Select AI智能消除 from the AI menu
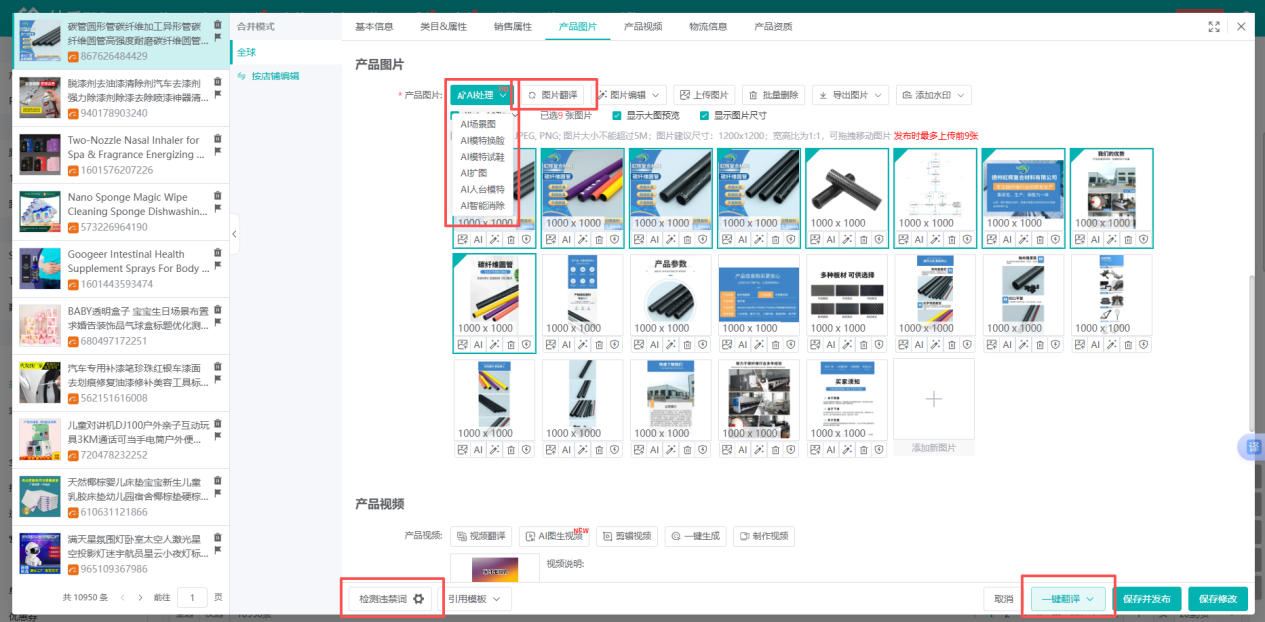1265x622 pixels. click(x=482, y=205)
